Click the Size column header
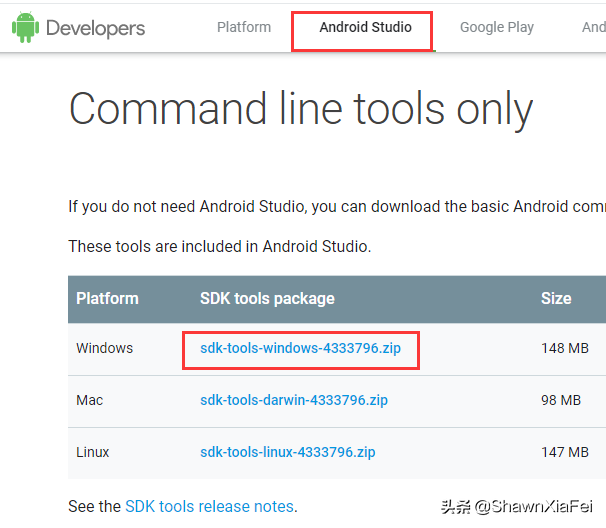Screen dimensions: 606x528 pos(556,298)
